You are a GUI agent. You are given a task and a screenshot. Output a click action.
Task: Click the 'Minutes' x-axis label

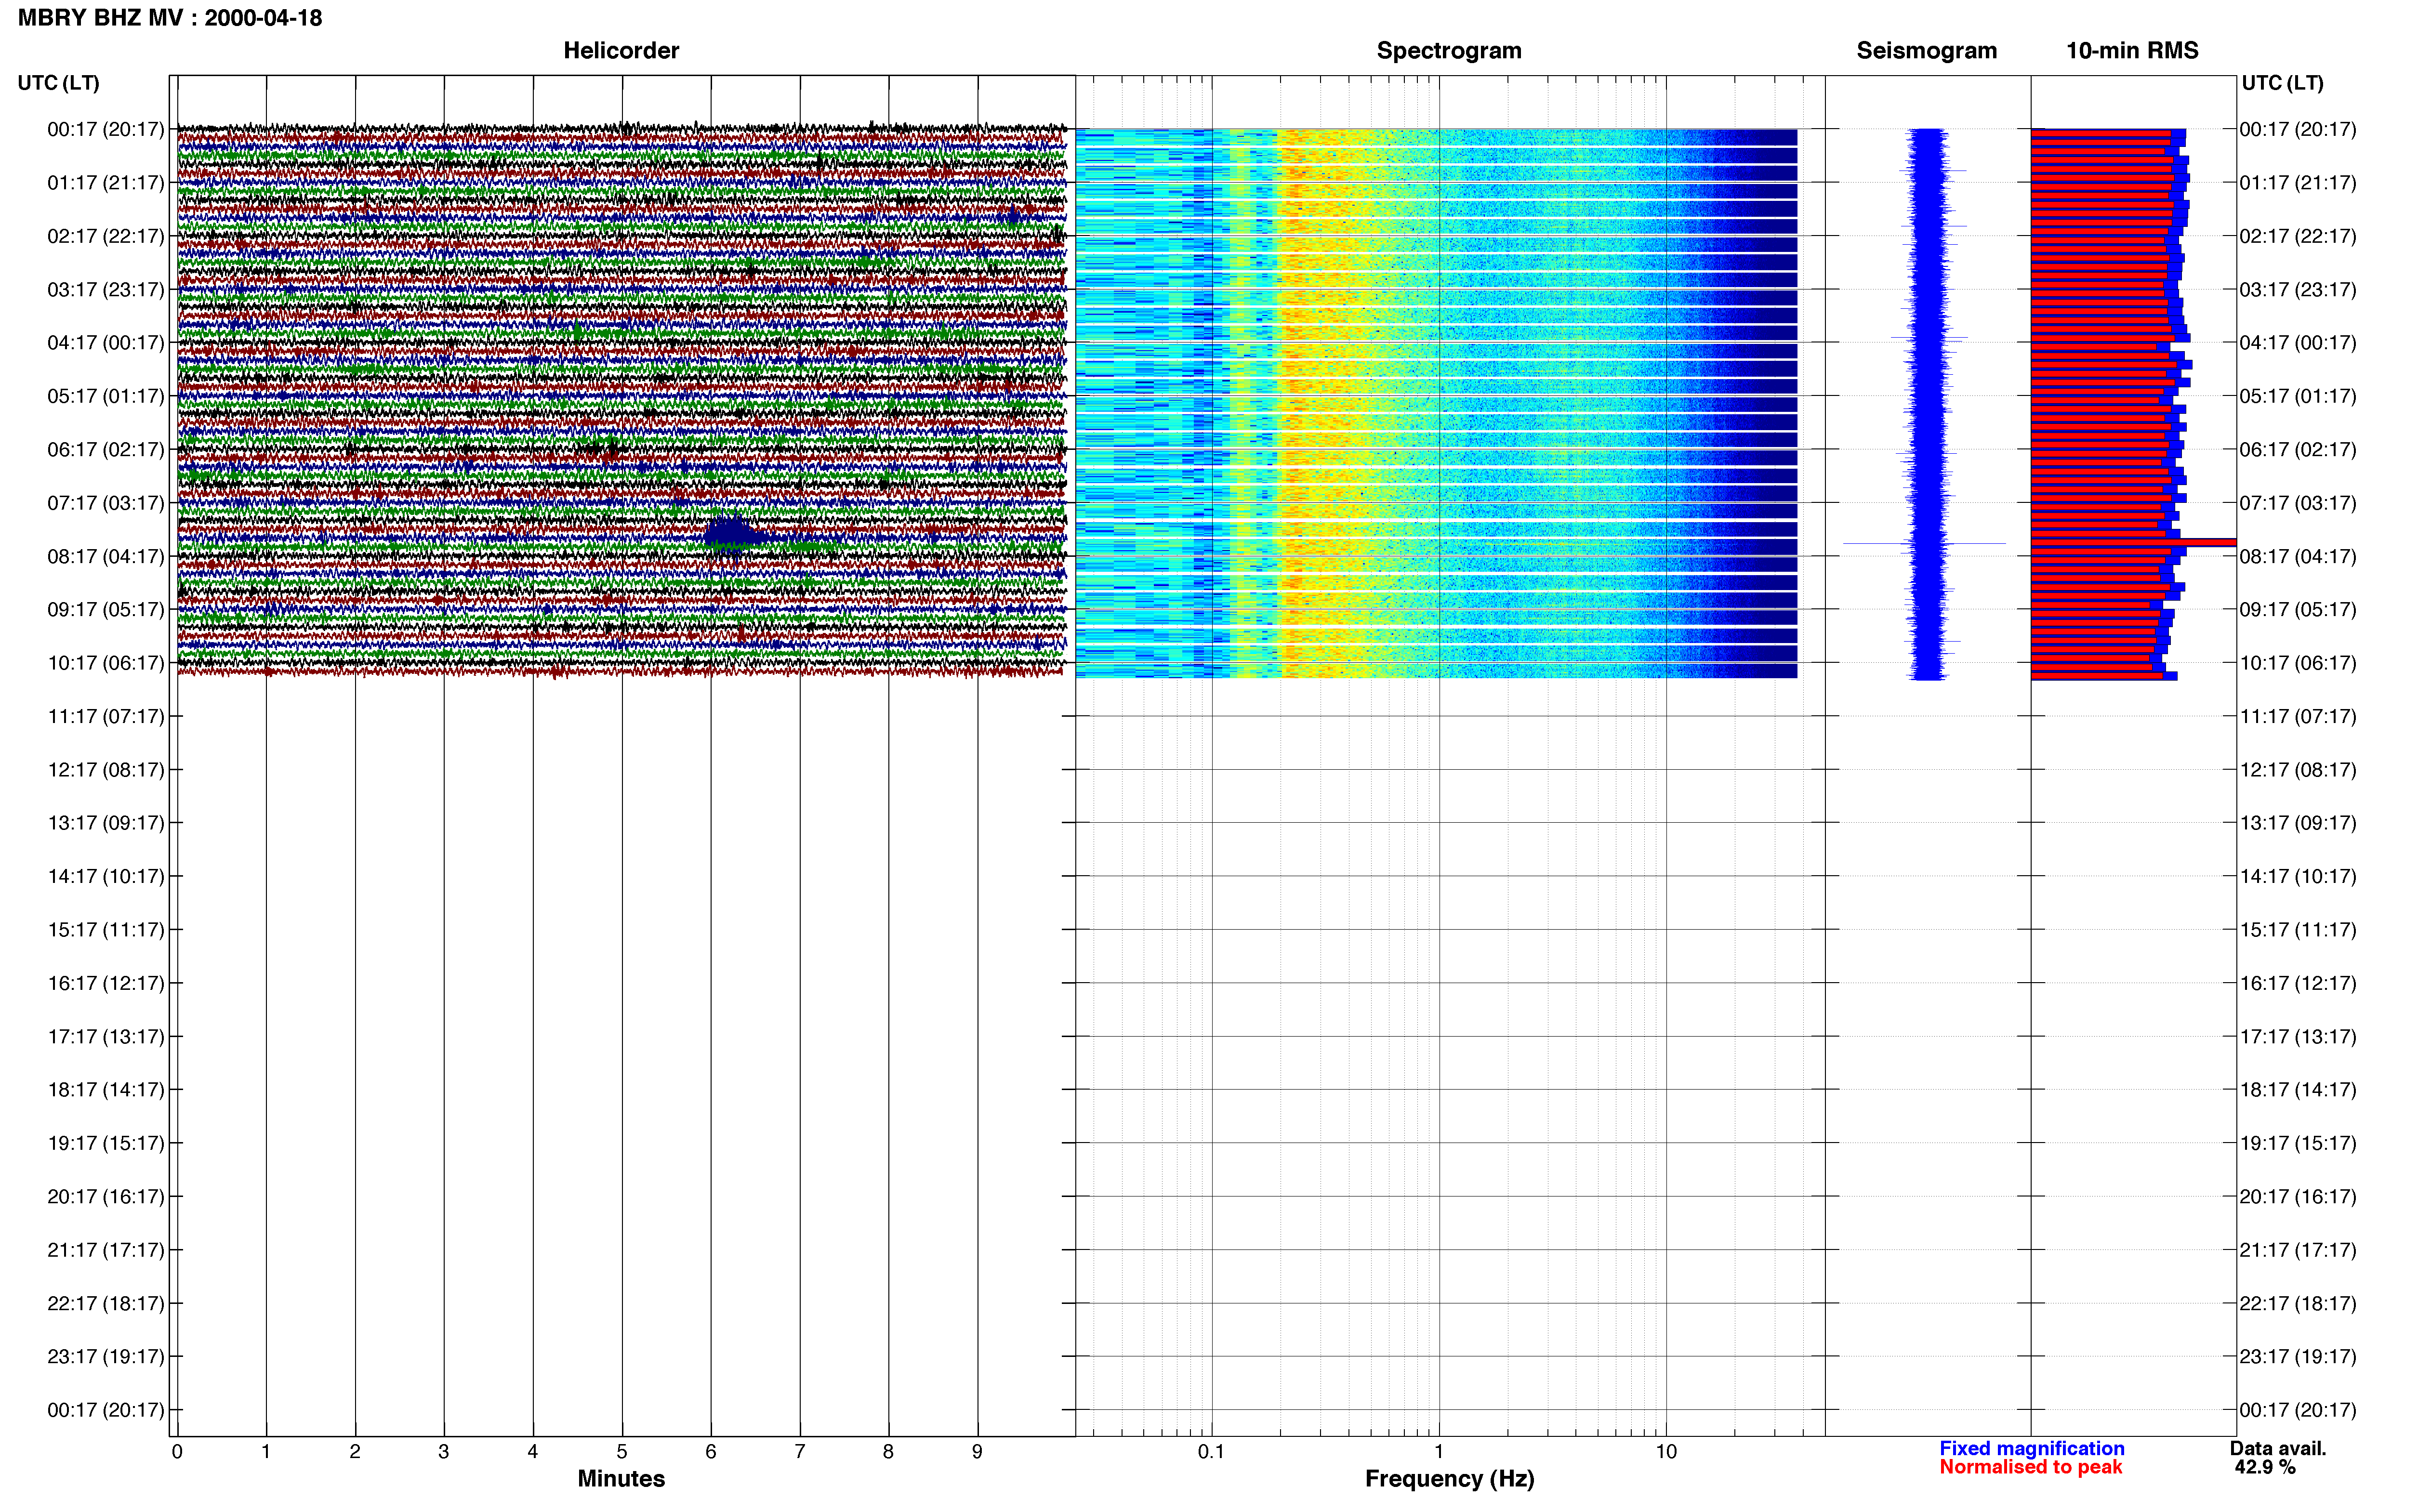(621, 1478)
